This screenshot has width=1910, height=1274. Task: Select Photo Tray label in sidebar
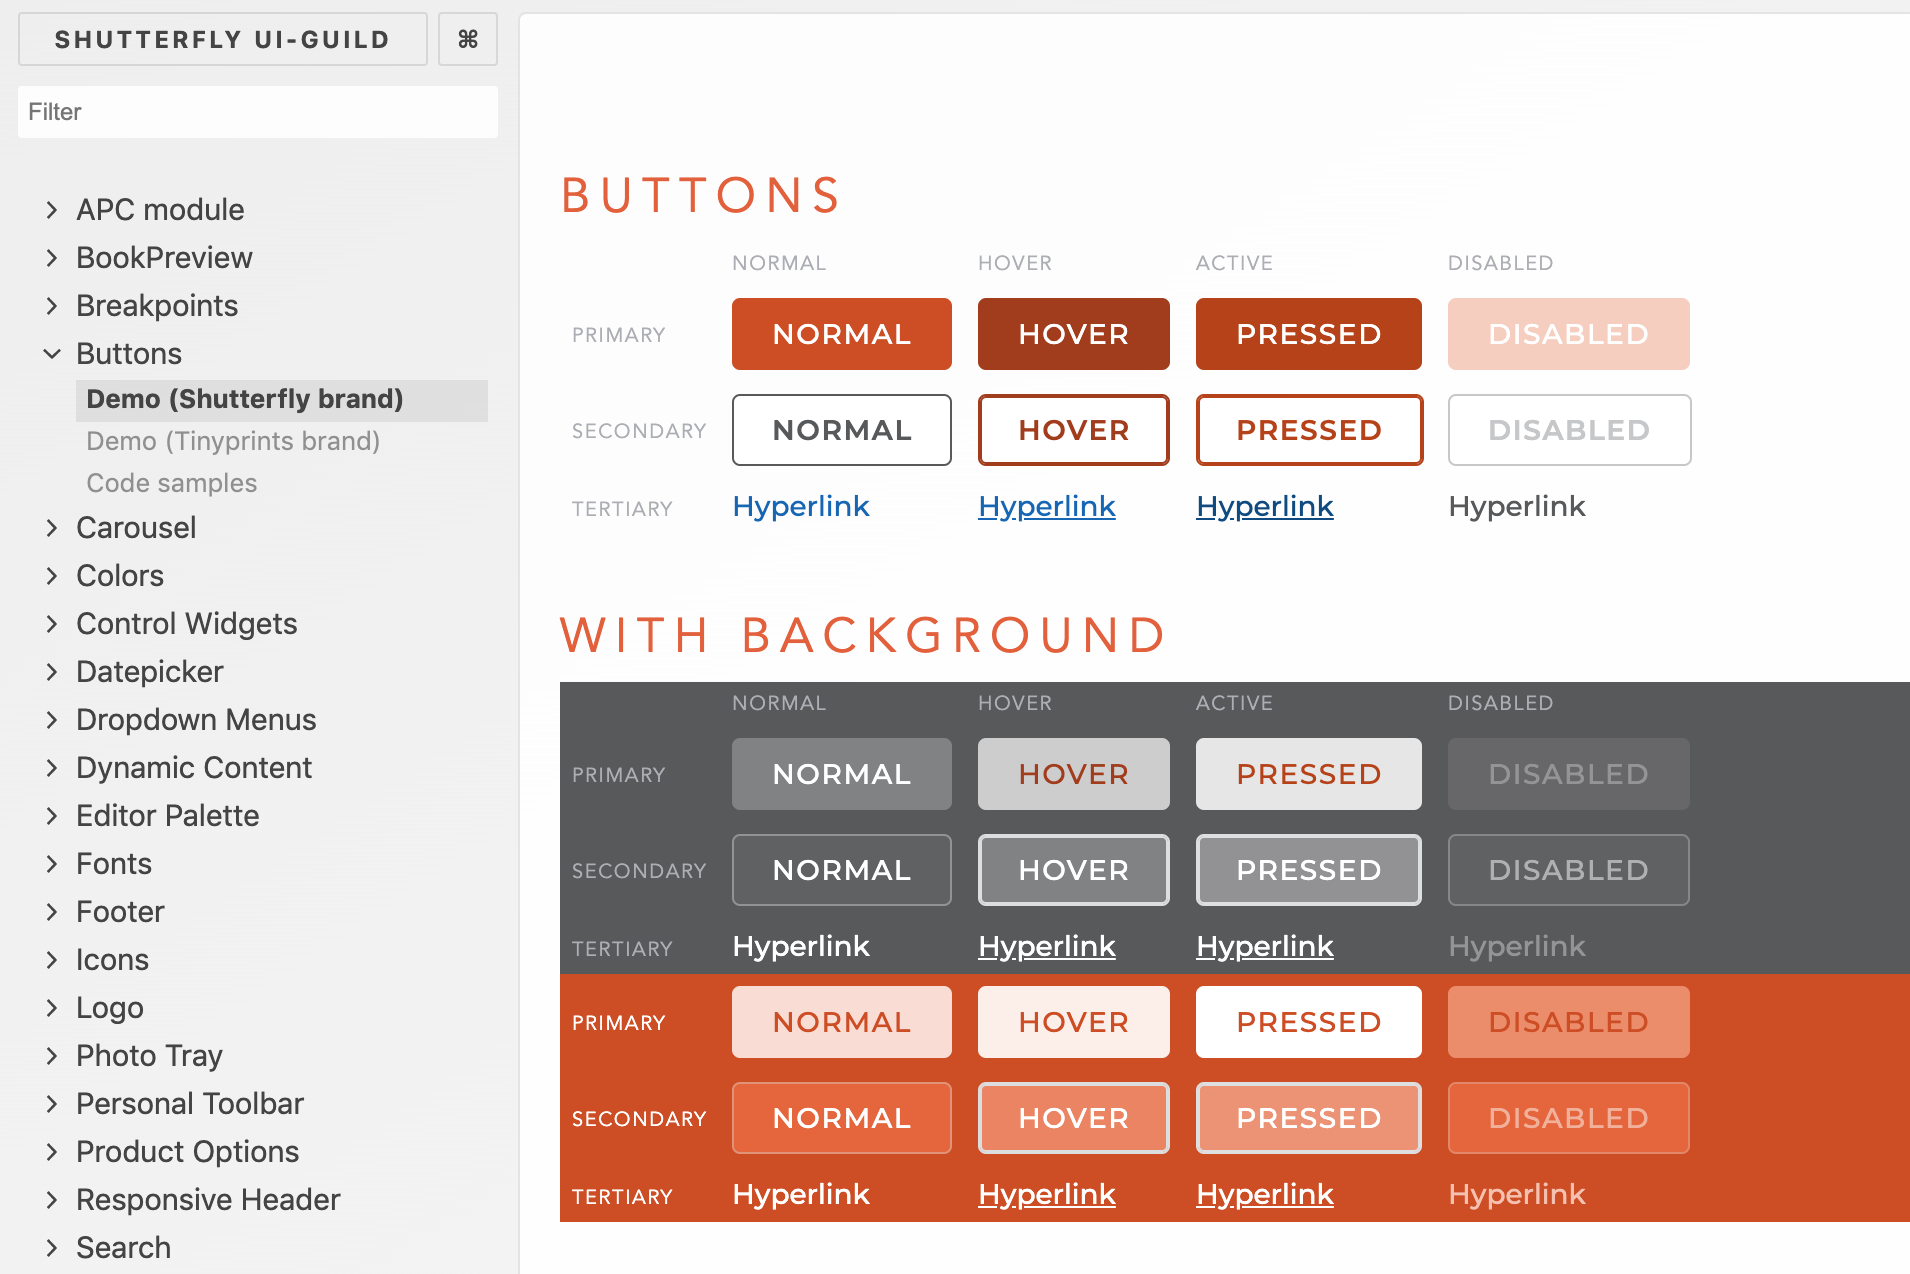click(x=149, y=1056)
